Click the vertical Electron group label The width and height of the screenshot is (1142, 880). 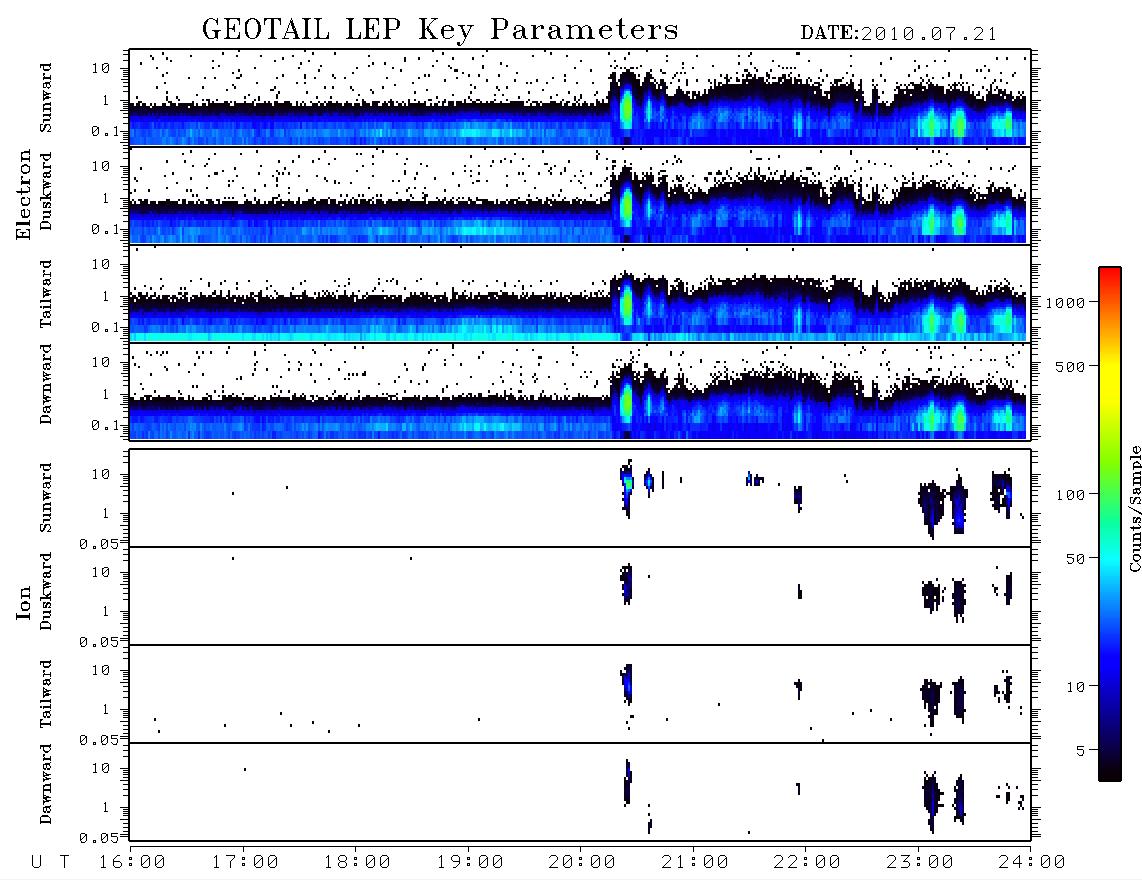pyautogui.click(x=24, y=195)
